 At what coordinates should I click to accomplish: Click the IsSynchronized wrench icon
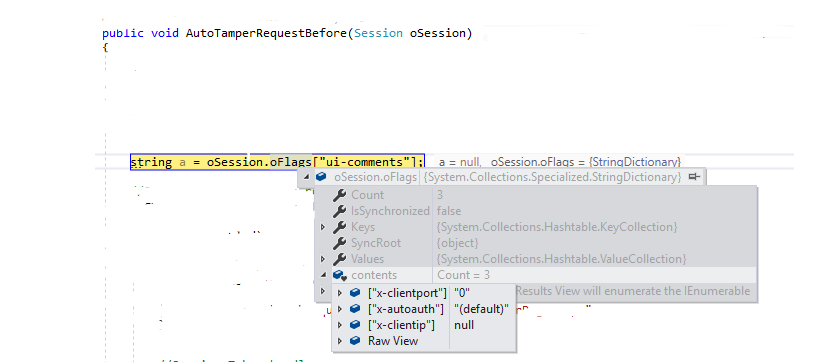(339, 211)
